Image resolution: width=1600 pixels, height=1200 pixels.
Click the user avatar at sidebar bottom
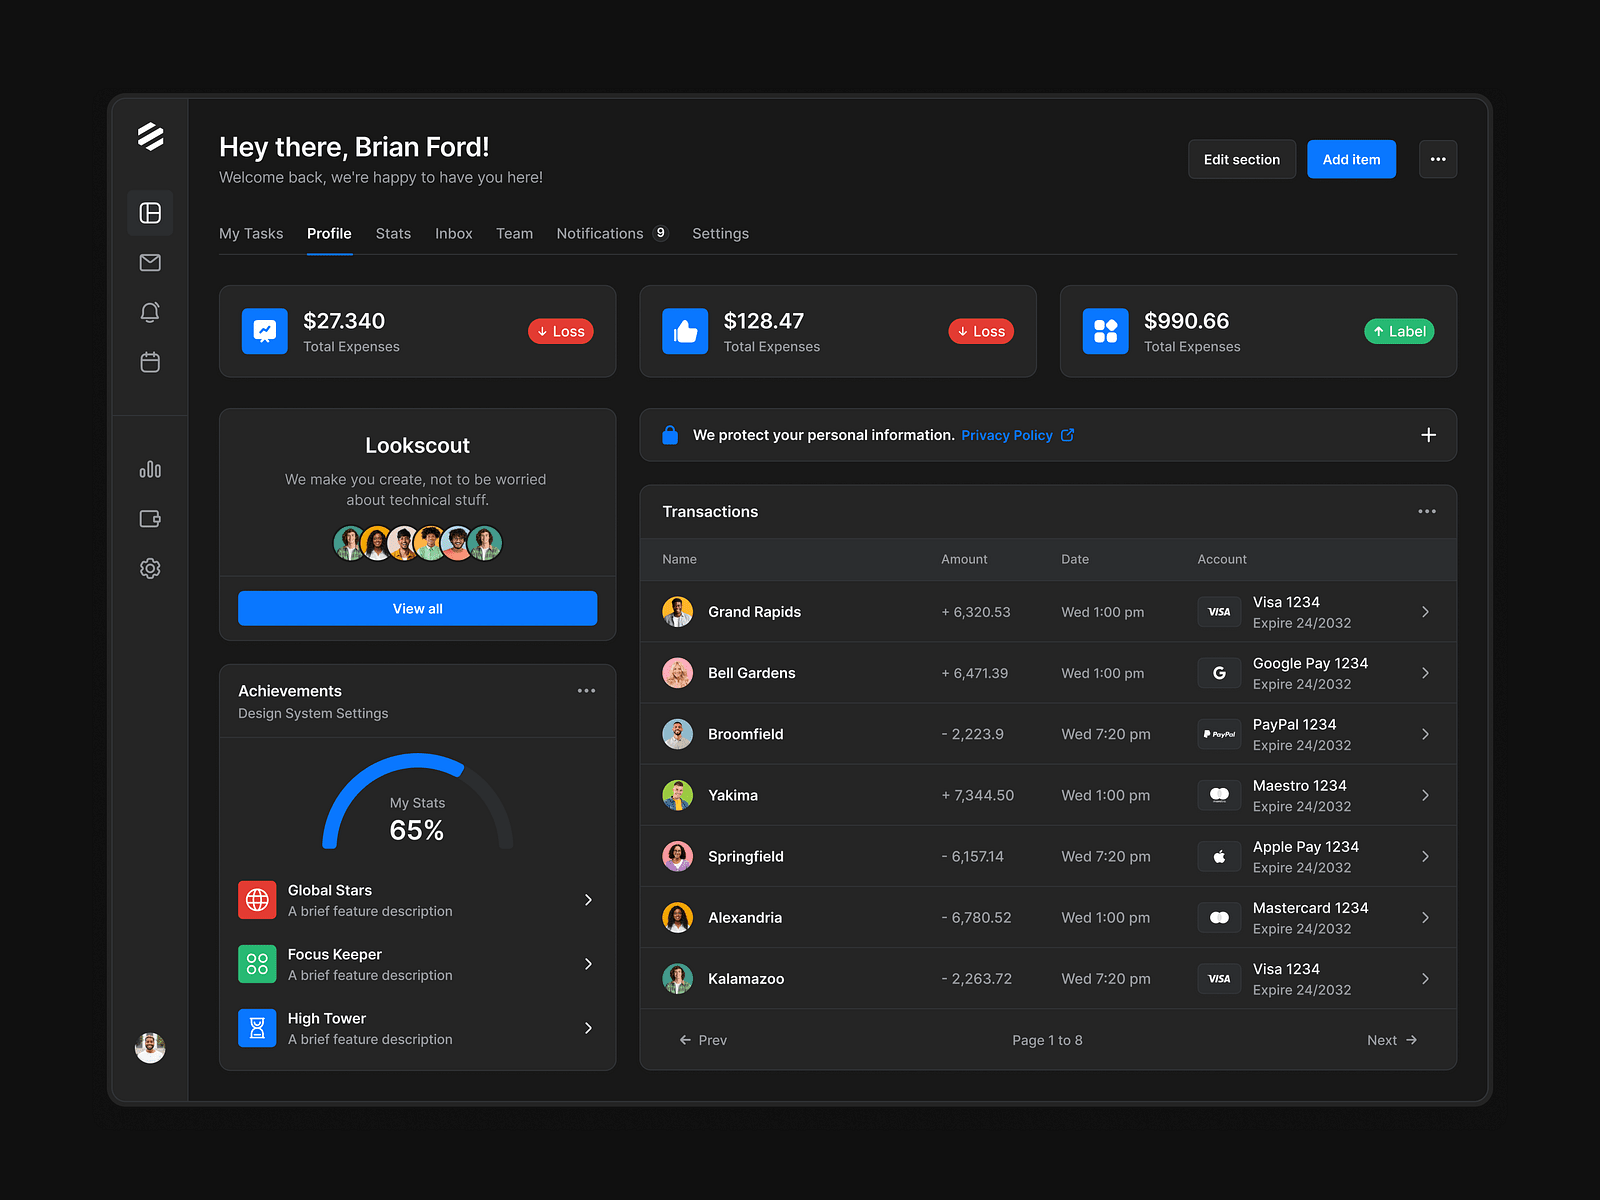pyautogui.click(x=150, y=1048)
